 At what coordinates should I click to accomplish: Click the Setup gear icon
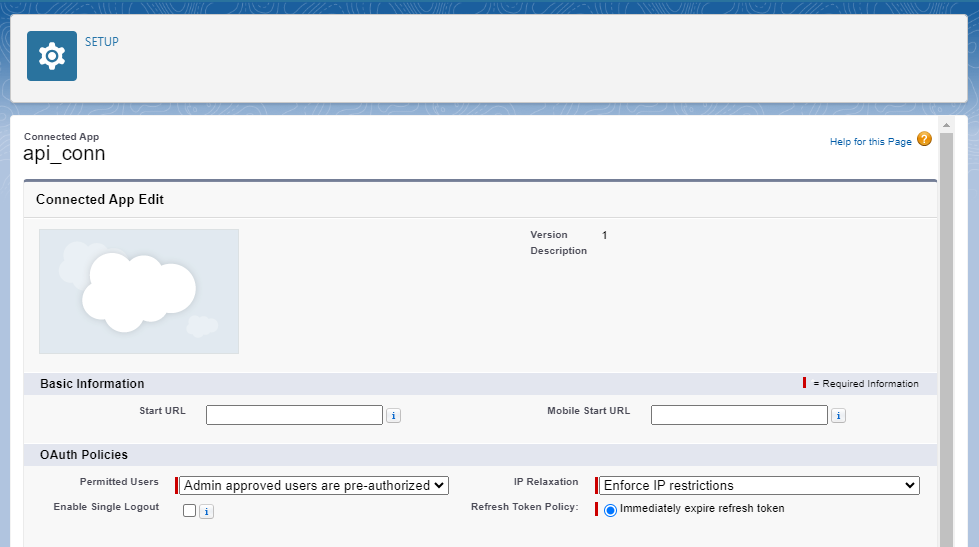52,56
